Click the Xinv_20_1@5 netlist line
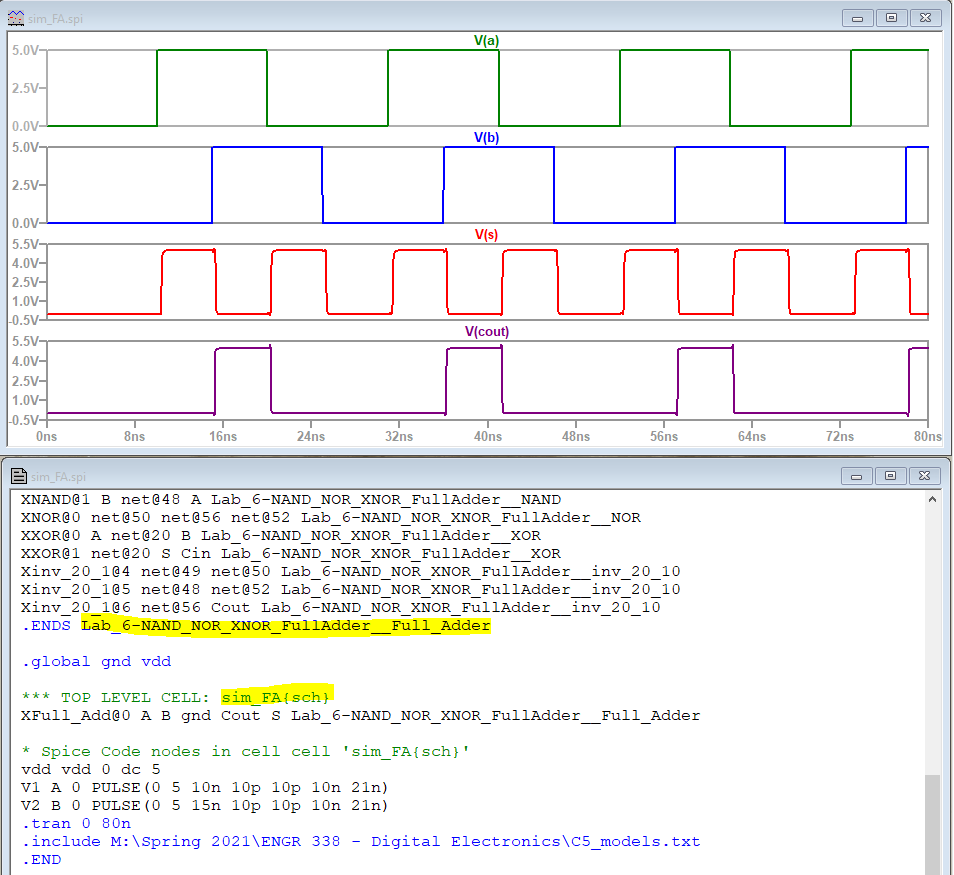 pyautogui.click(x=350, y=590)
